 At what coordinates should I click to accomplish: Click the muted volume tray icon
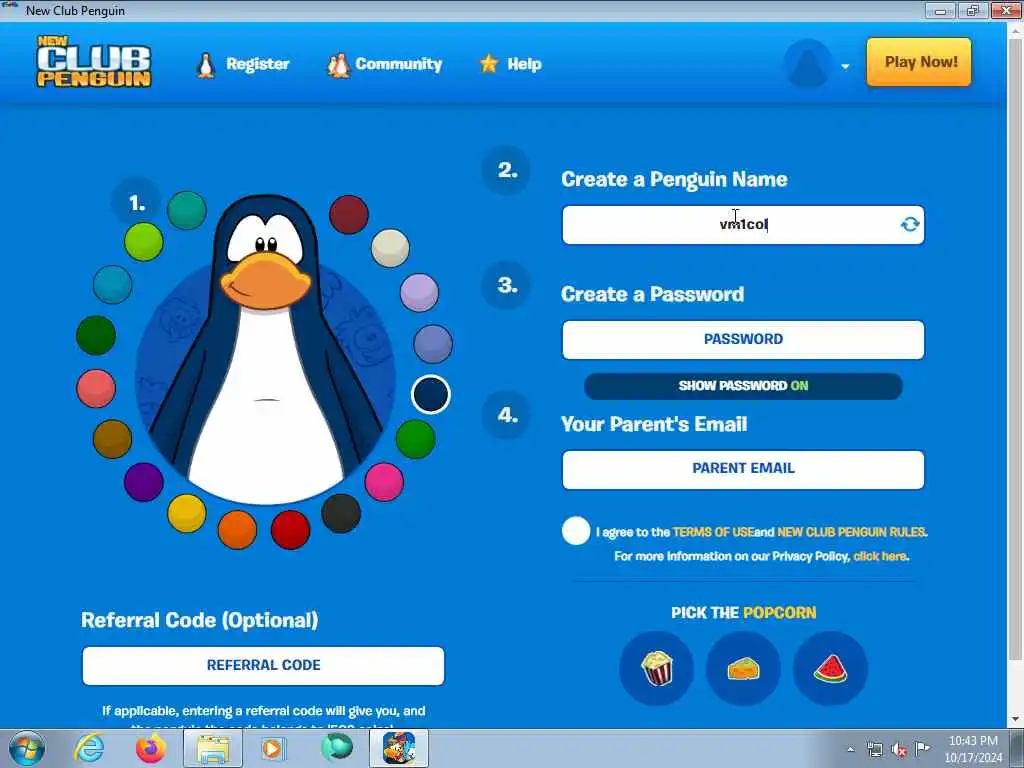coord(899,750)
